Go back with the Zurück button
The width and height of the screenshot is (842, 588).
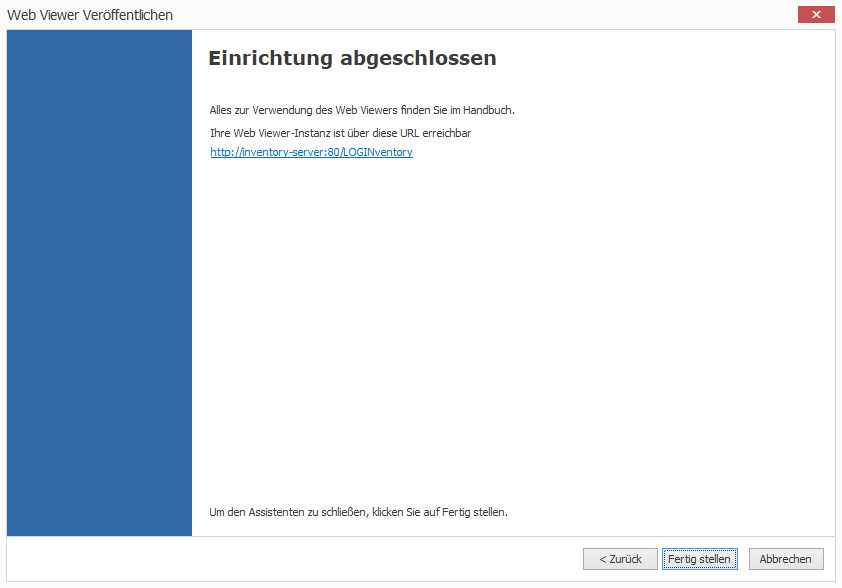click(x=620, y=559)
